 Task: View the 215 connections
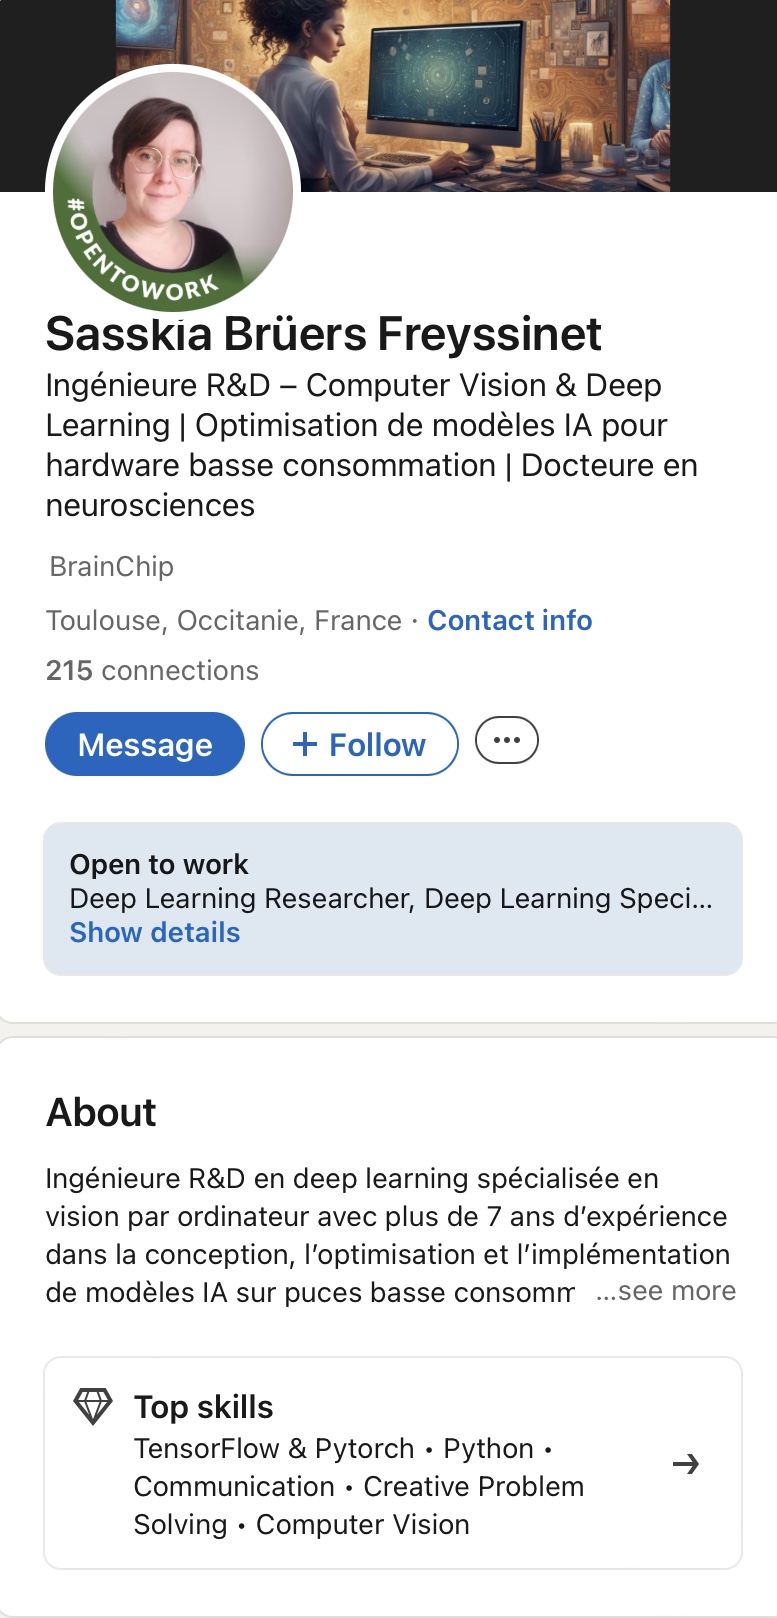[152, 670]
